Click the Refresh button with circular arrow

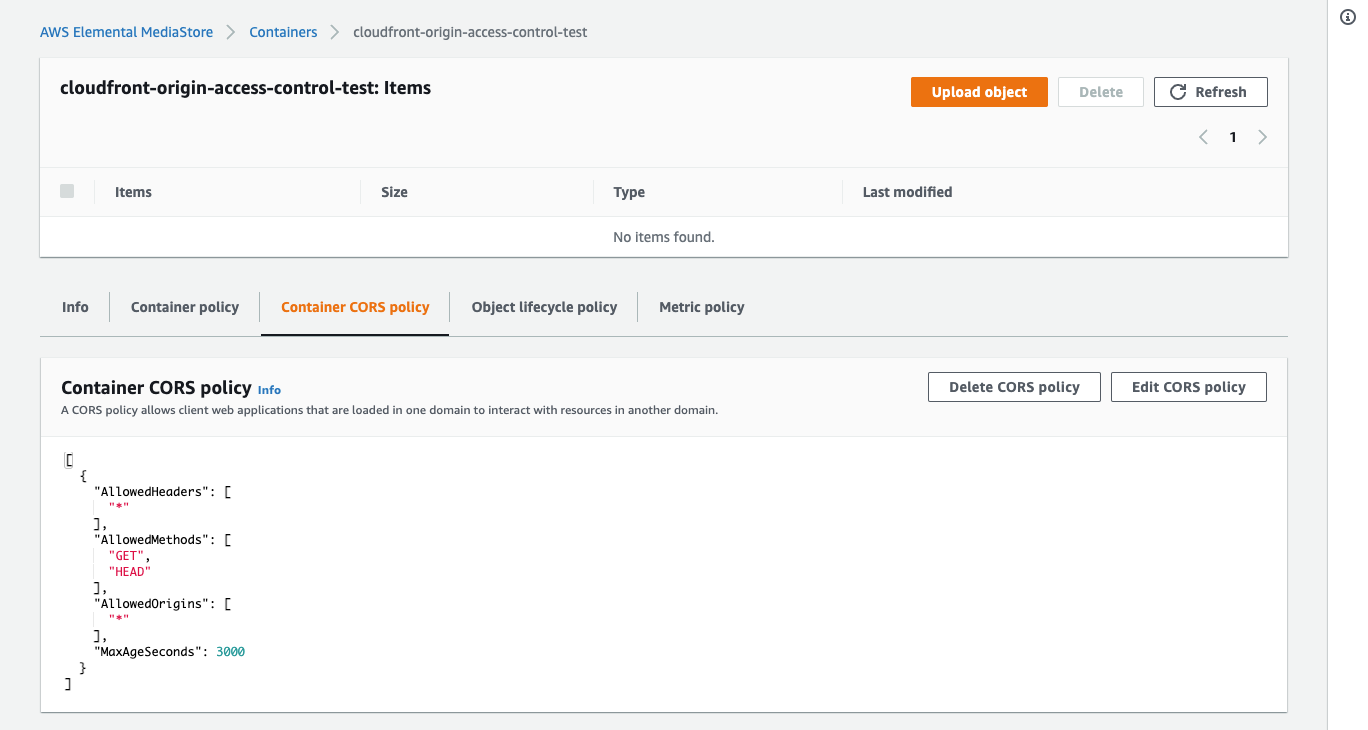[x=1210, y=92]
